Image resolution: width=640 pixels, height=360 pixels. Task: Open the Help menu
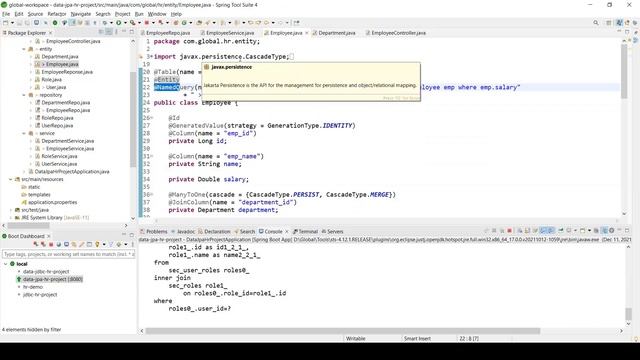(x=176, y=14)
